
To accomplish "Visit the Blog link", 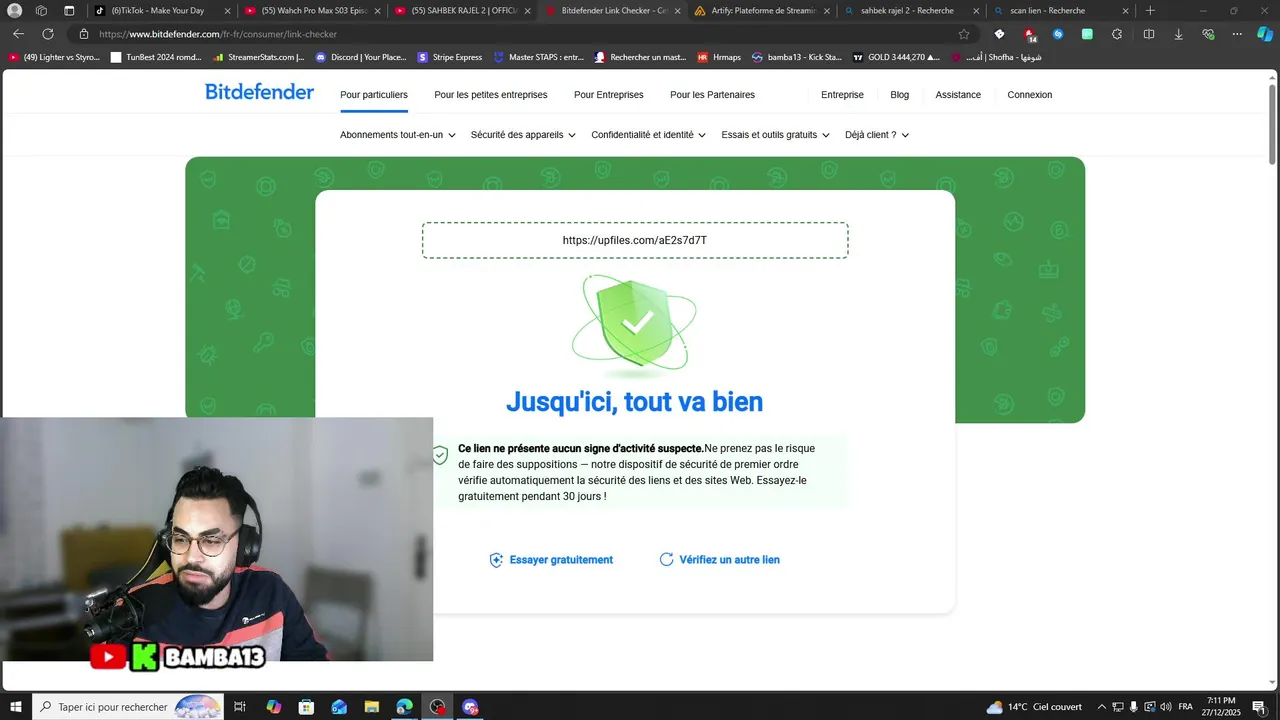I will 900,95.
